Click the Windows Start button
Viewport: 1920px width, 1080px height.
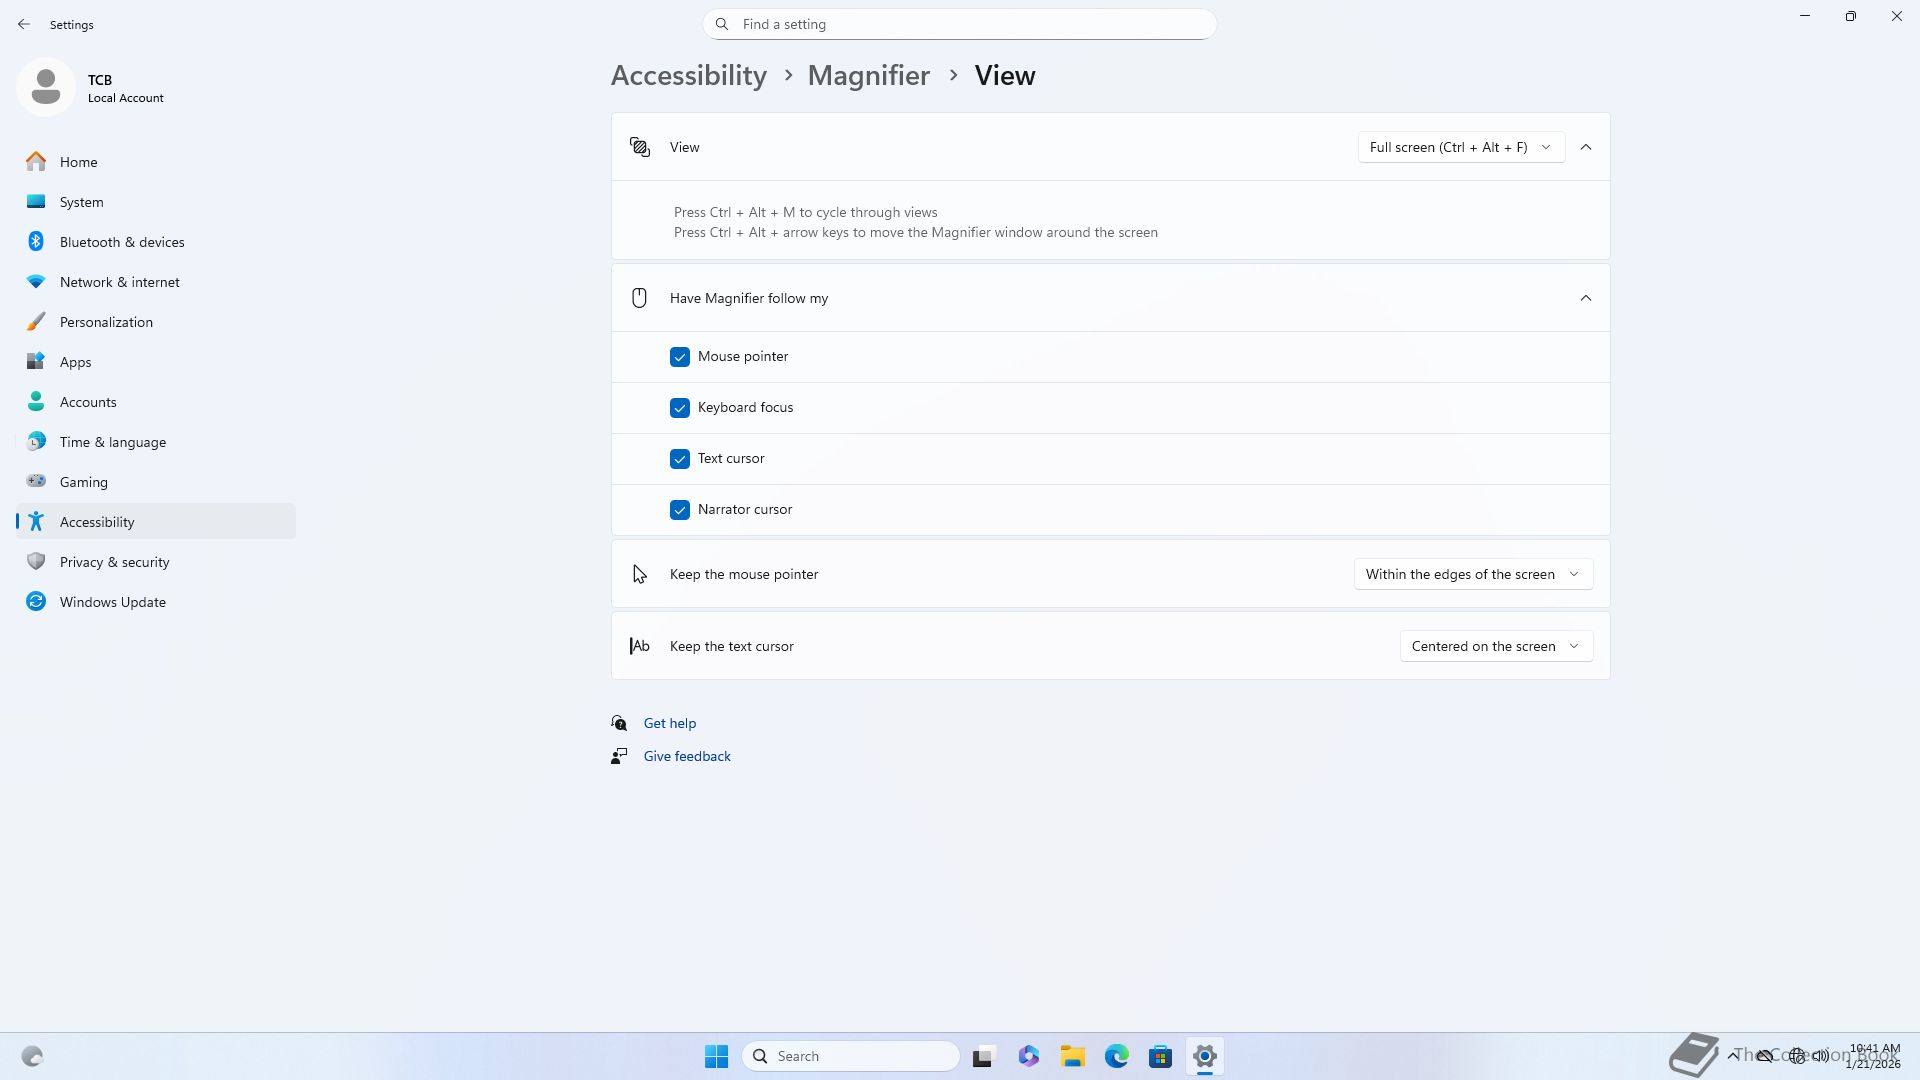pyautogui.click(x=716, y=1056)
